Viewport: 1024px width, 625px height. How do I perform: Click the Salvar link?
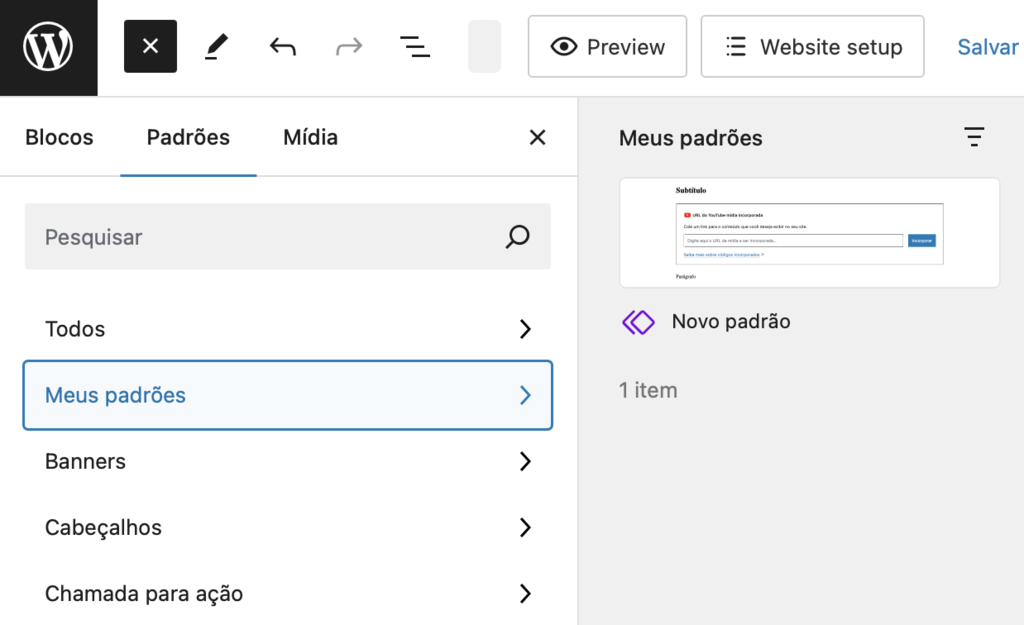pyautogui.click(x=987, y=46)
